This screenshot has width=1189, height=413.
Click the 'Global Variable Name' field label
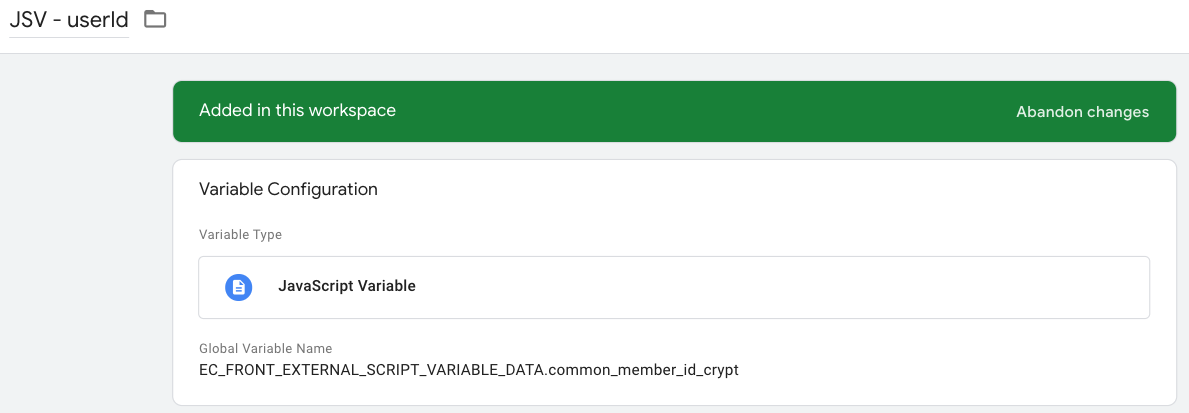tap(265, 349)
